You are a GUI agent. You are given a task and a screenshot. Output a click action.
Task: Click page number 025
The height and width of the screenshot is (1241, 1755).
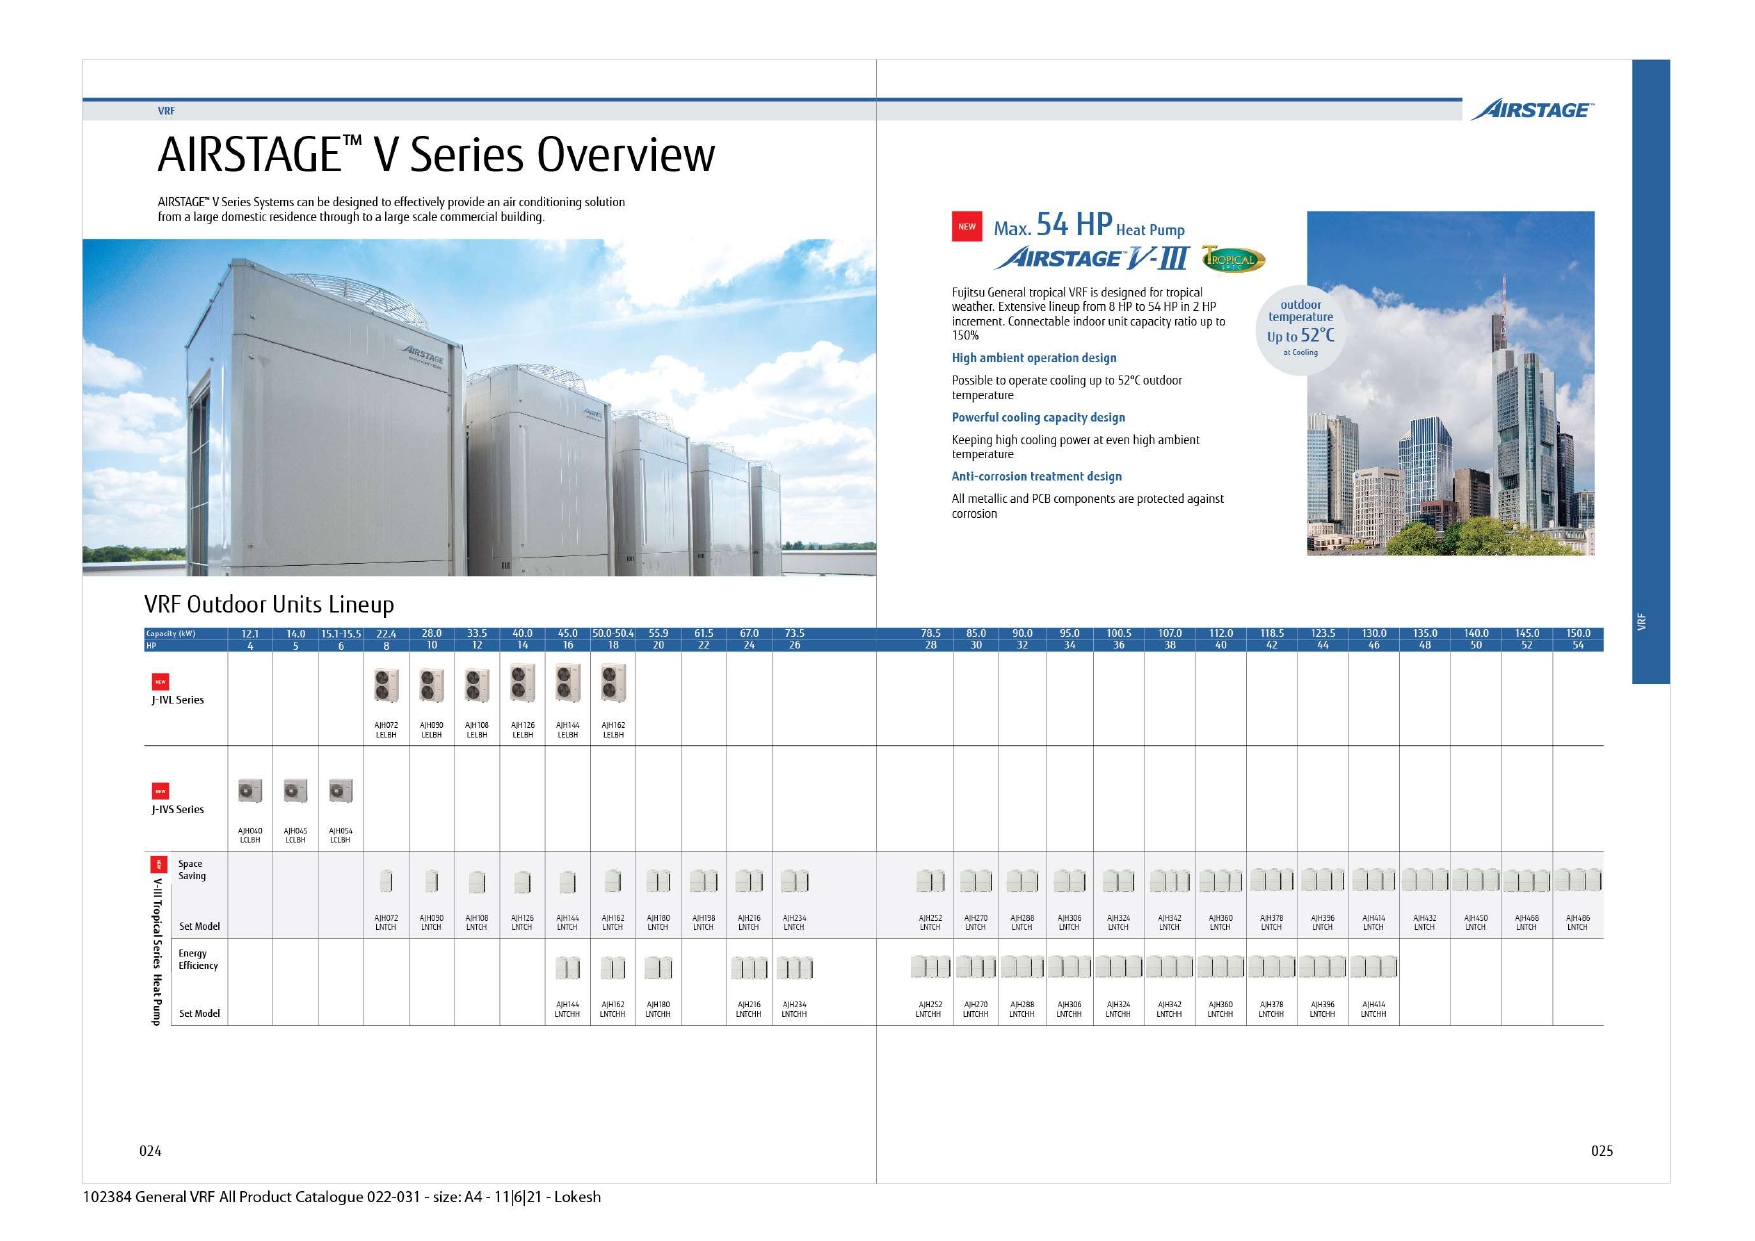tap(1602, 1151)
